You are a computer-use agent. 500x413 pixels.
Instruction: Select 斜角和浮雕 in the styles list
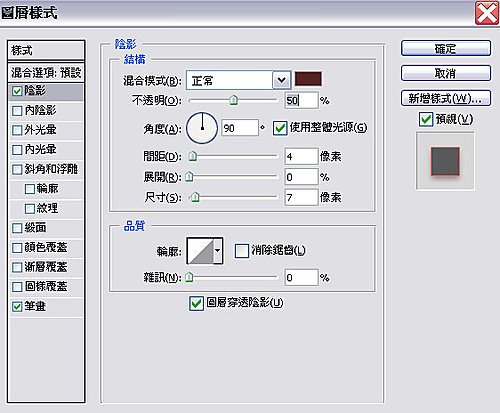tap(46, 169)
